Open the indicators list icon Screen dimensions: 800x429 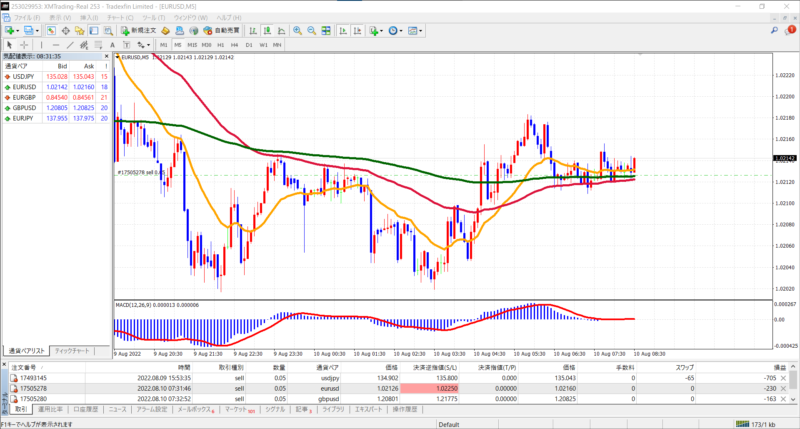pos(374,31)
